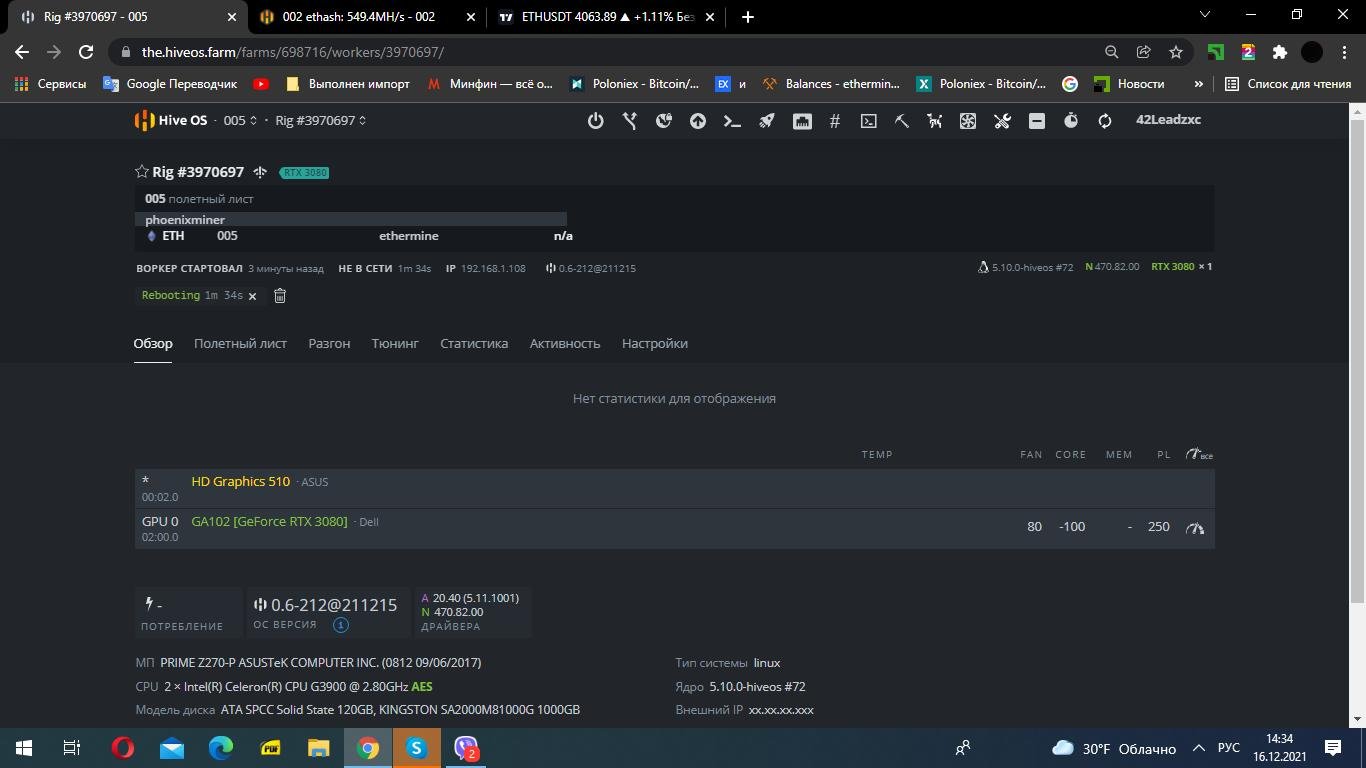
Task: Click ethermine pool name
Action: point(408,236)
